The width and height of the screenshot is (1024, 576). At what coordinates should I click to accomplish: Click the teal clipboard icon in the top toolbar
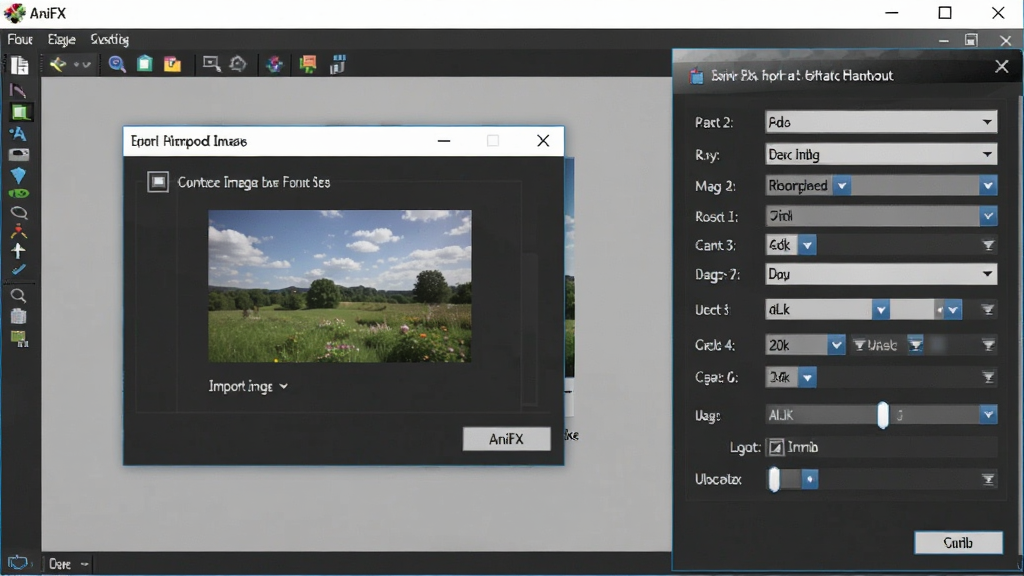pyautogui.click(x=144, y=64)
